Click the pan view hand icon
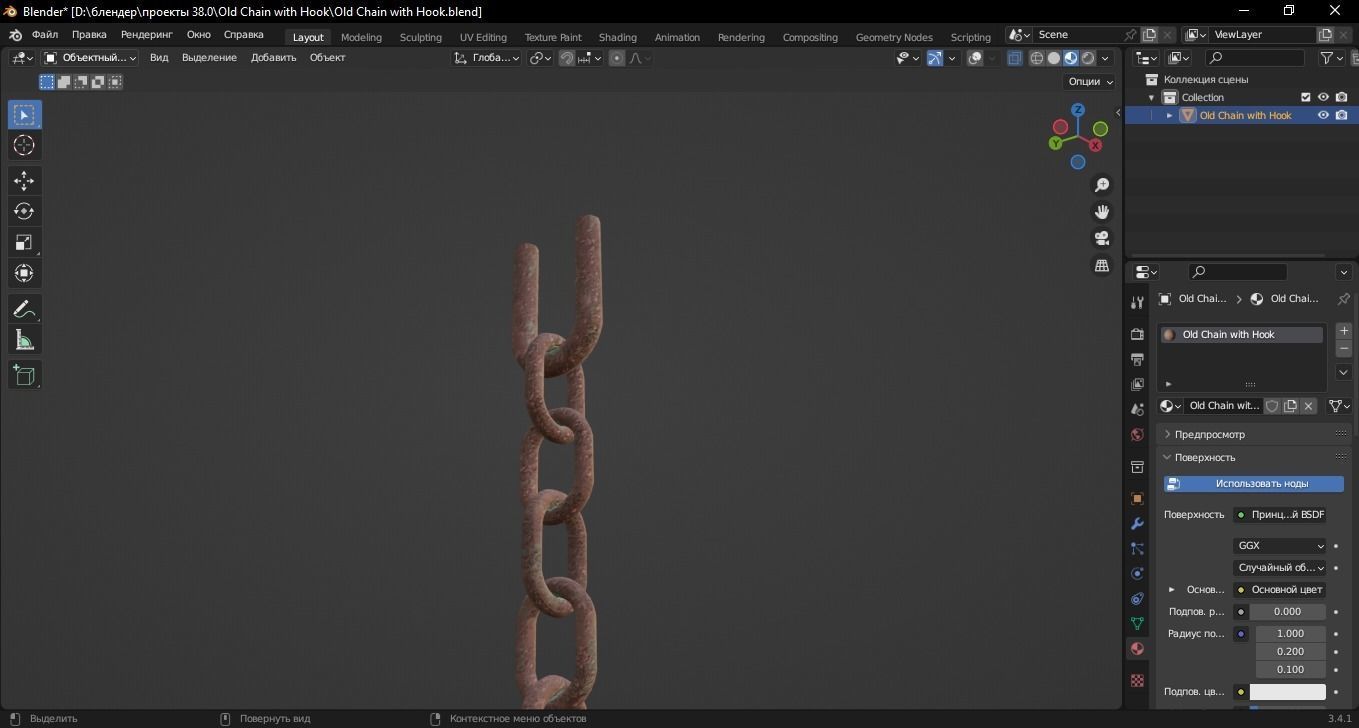This screenshot has height=728, width=1359. [x=1102, y=211]
